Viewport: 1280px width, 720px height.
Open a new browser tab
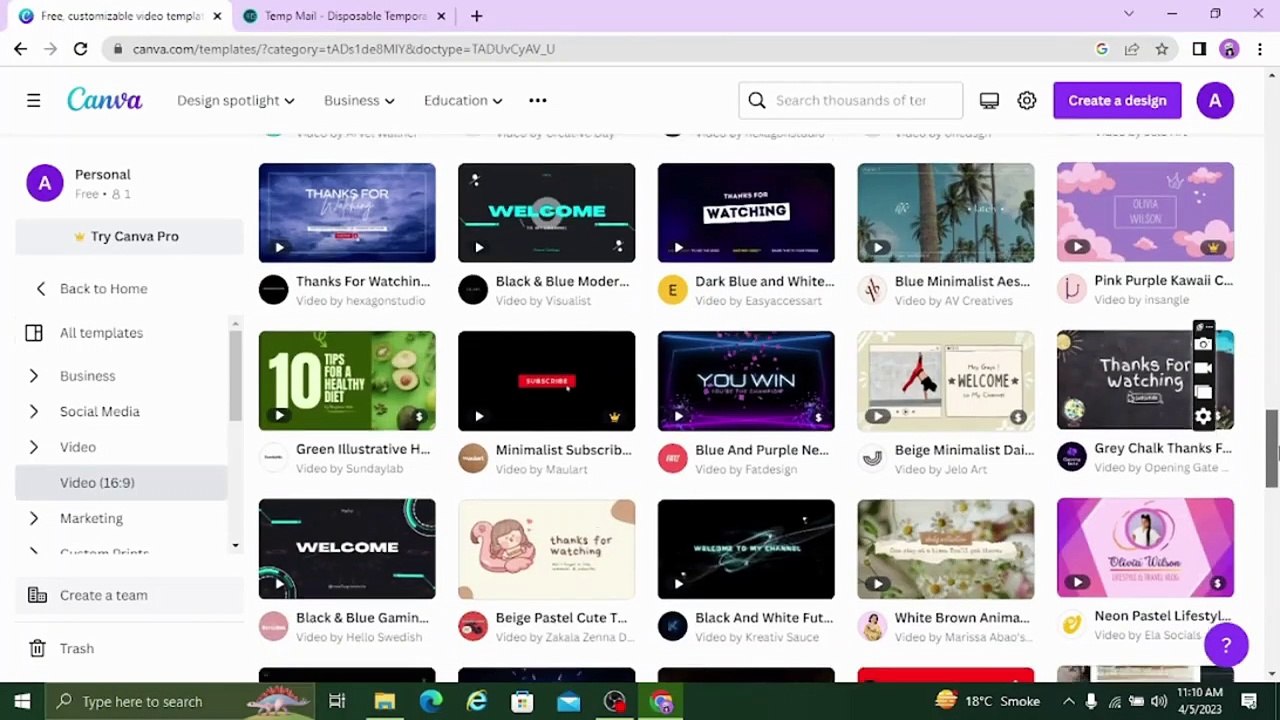click(x=477, y=16)
